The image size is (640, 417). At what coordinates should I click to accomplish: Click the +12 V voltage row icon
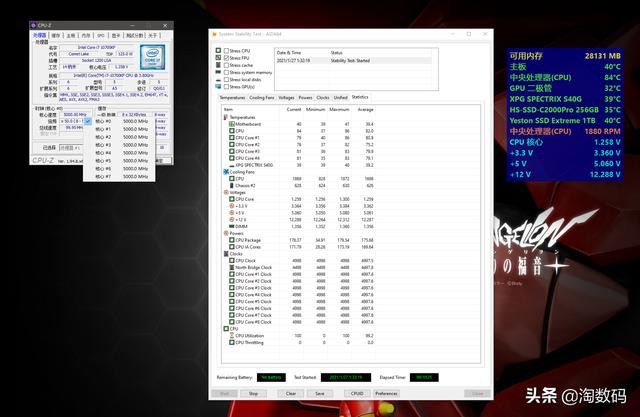pyautogui.click(x=232, y=220)
